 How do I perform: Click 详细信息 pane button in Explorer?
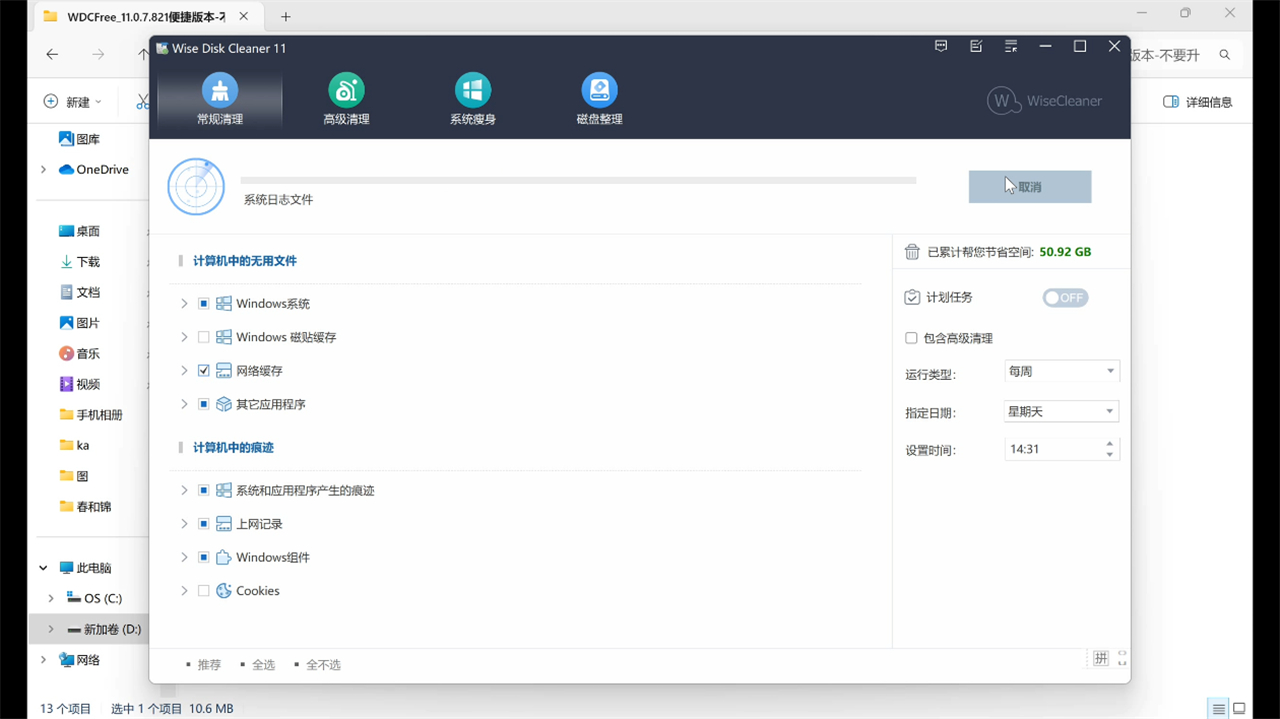(1197, 102)
